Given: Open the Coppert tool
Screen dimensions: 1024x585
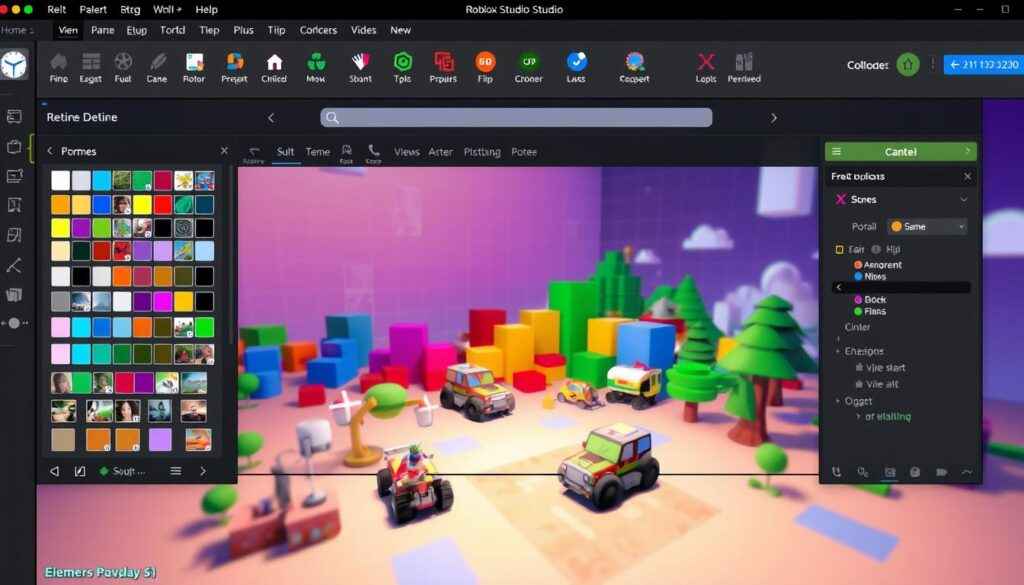Looking at the screenshot, I should (635, 68).
